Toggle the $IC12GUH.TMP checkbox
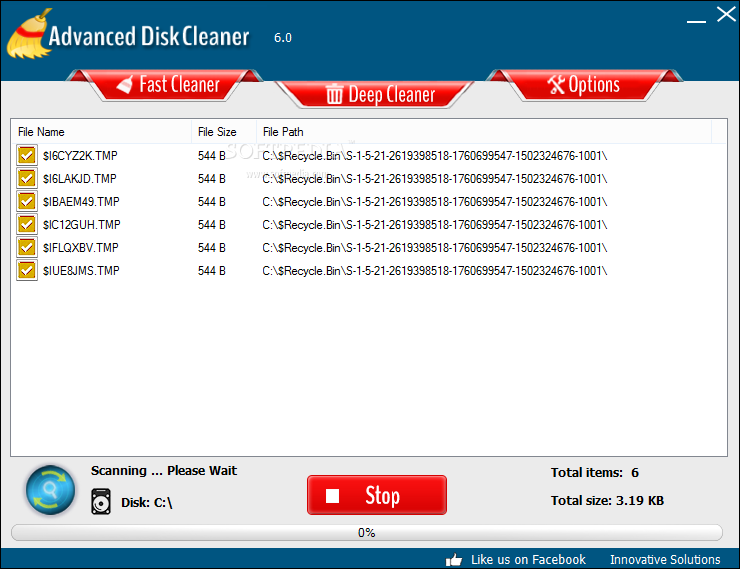This screenshot has height=569, width=740. coord(27,224)
